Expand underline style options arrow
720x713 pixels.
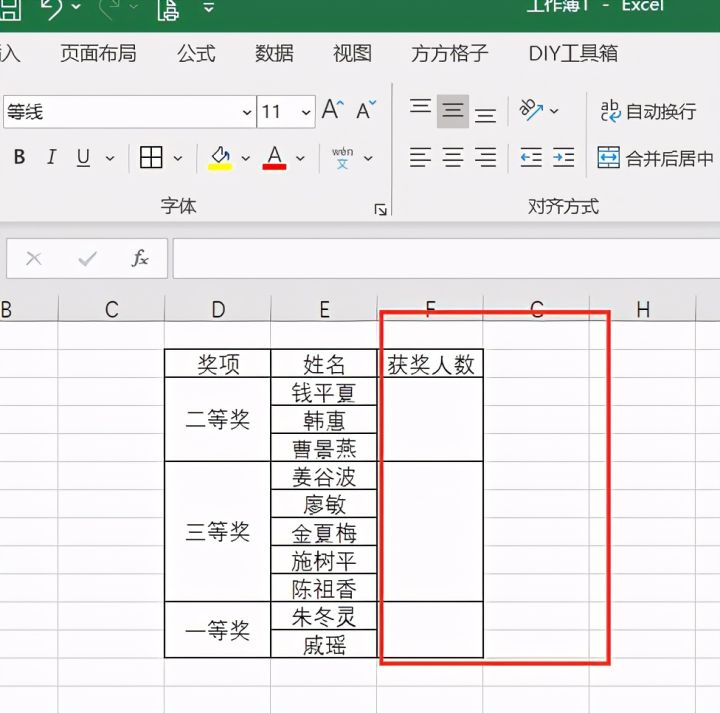click(x=110, y=158)
